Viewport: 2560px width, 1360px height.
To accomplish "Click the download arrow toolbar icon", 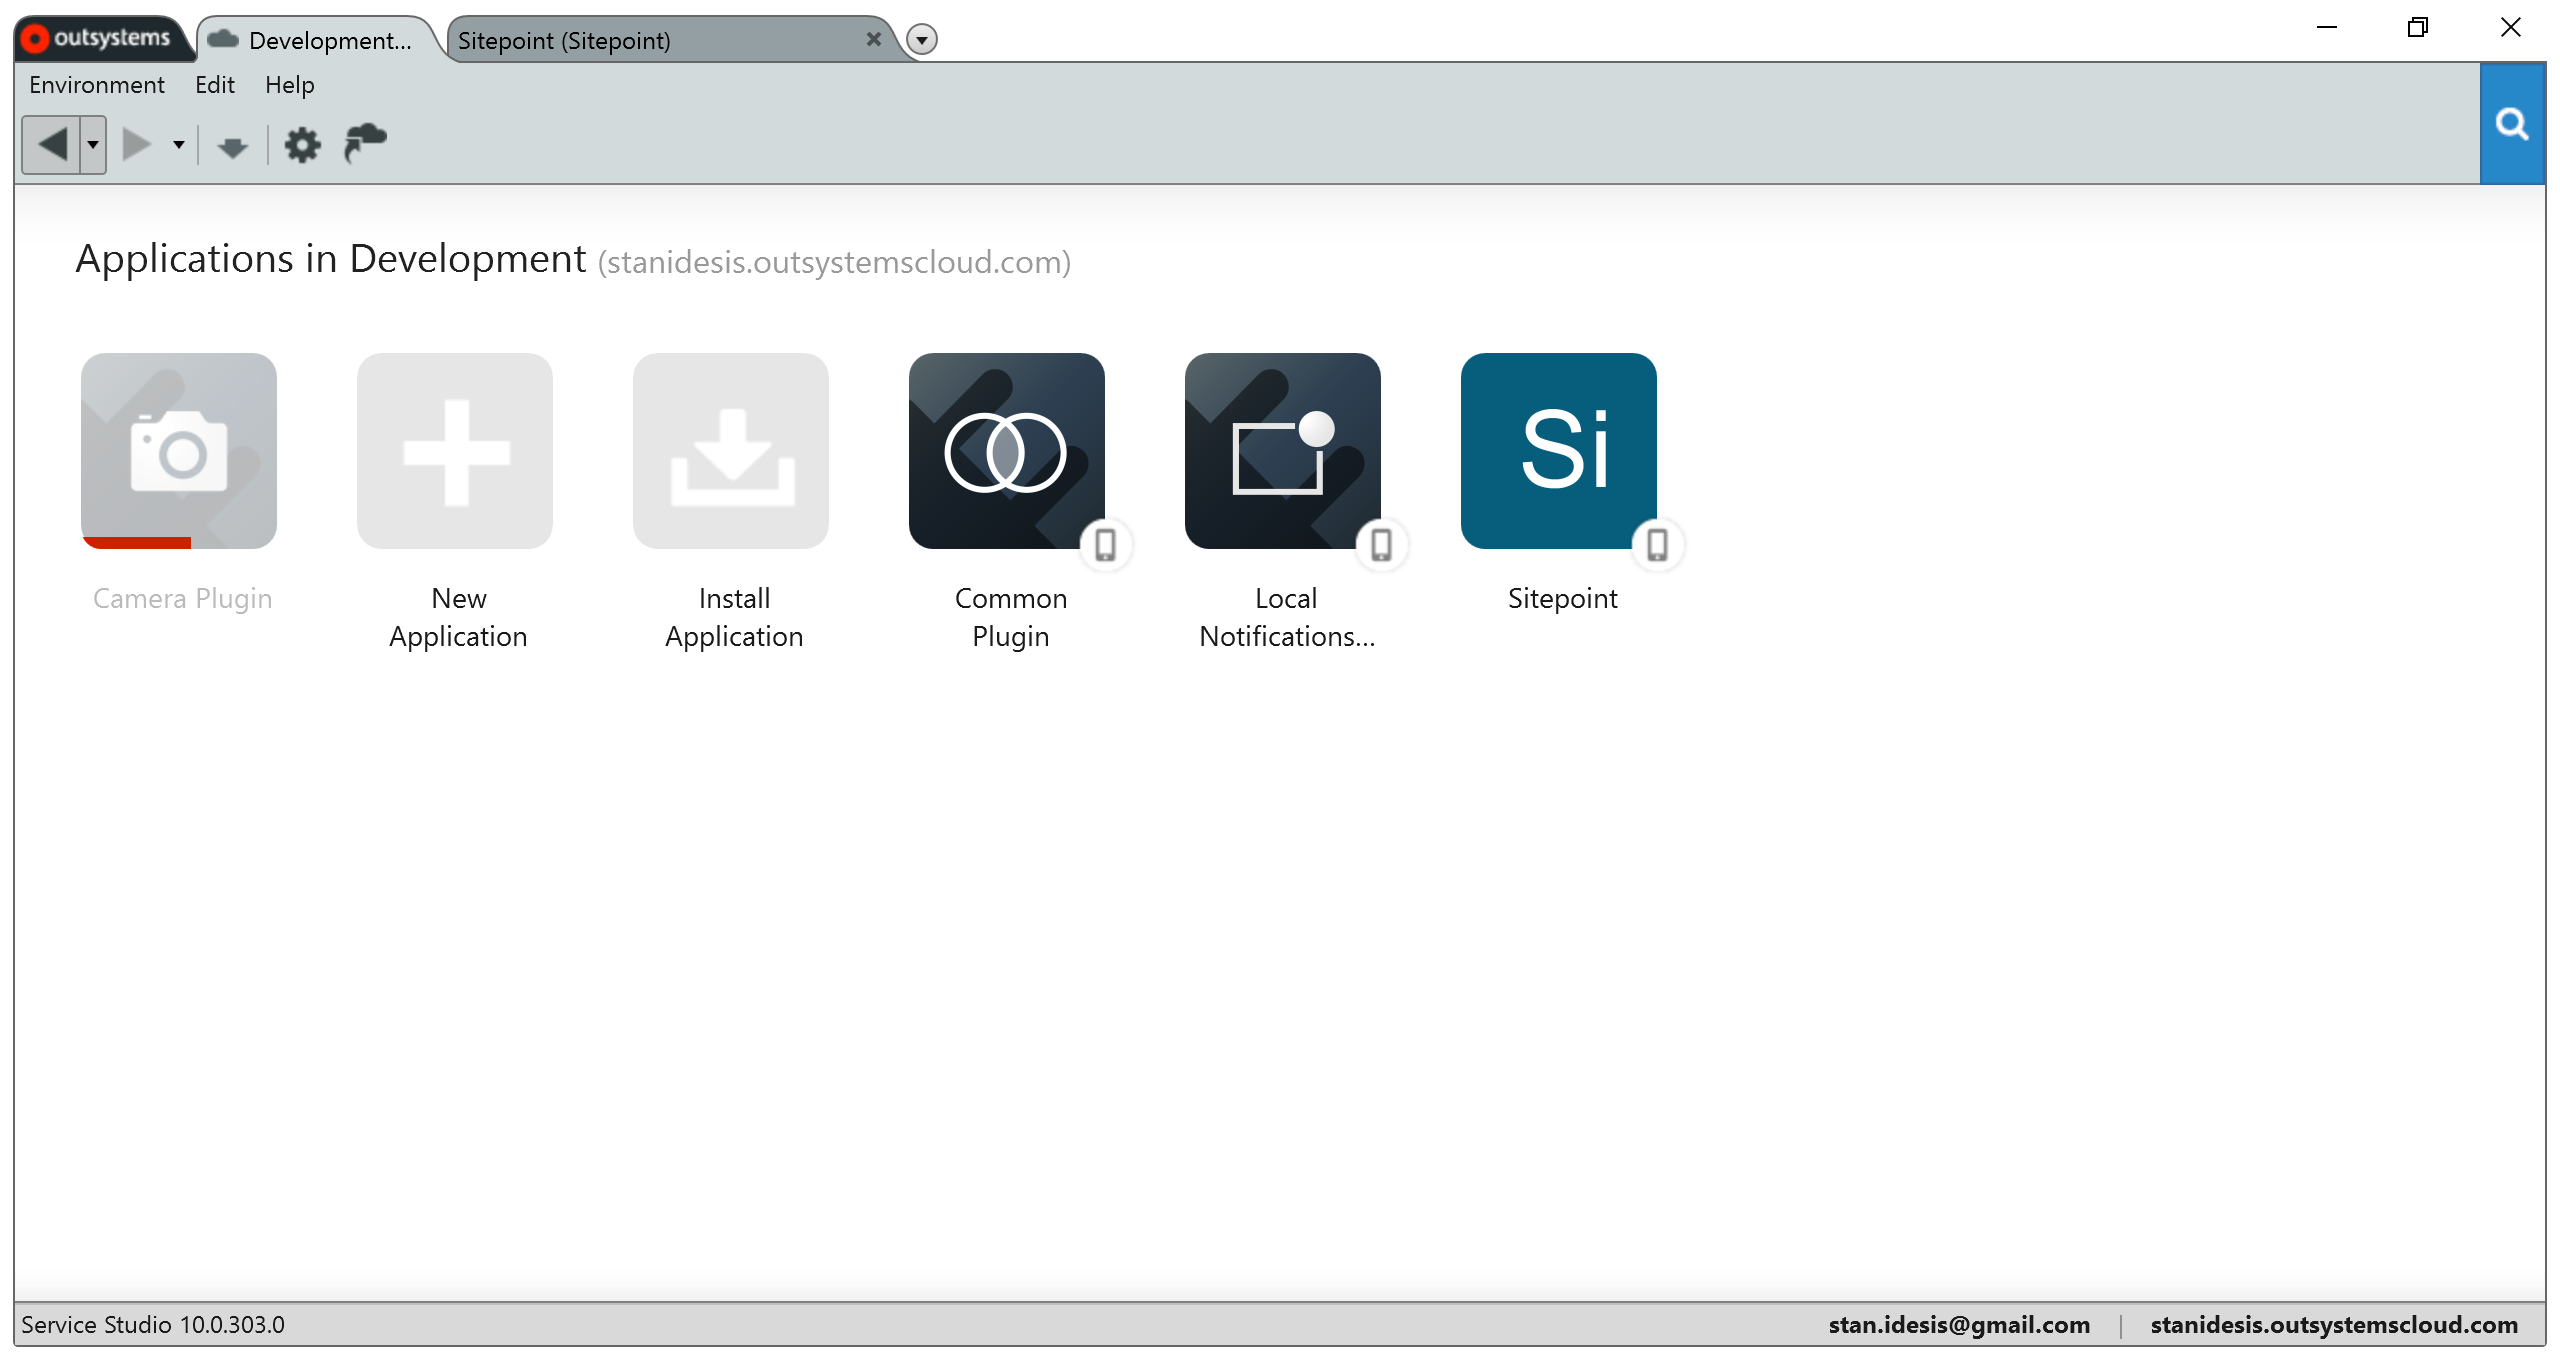I will coord(232,148).
